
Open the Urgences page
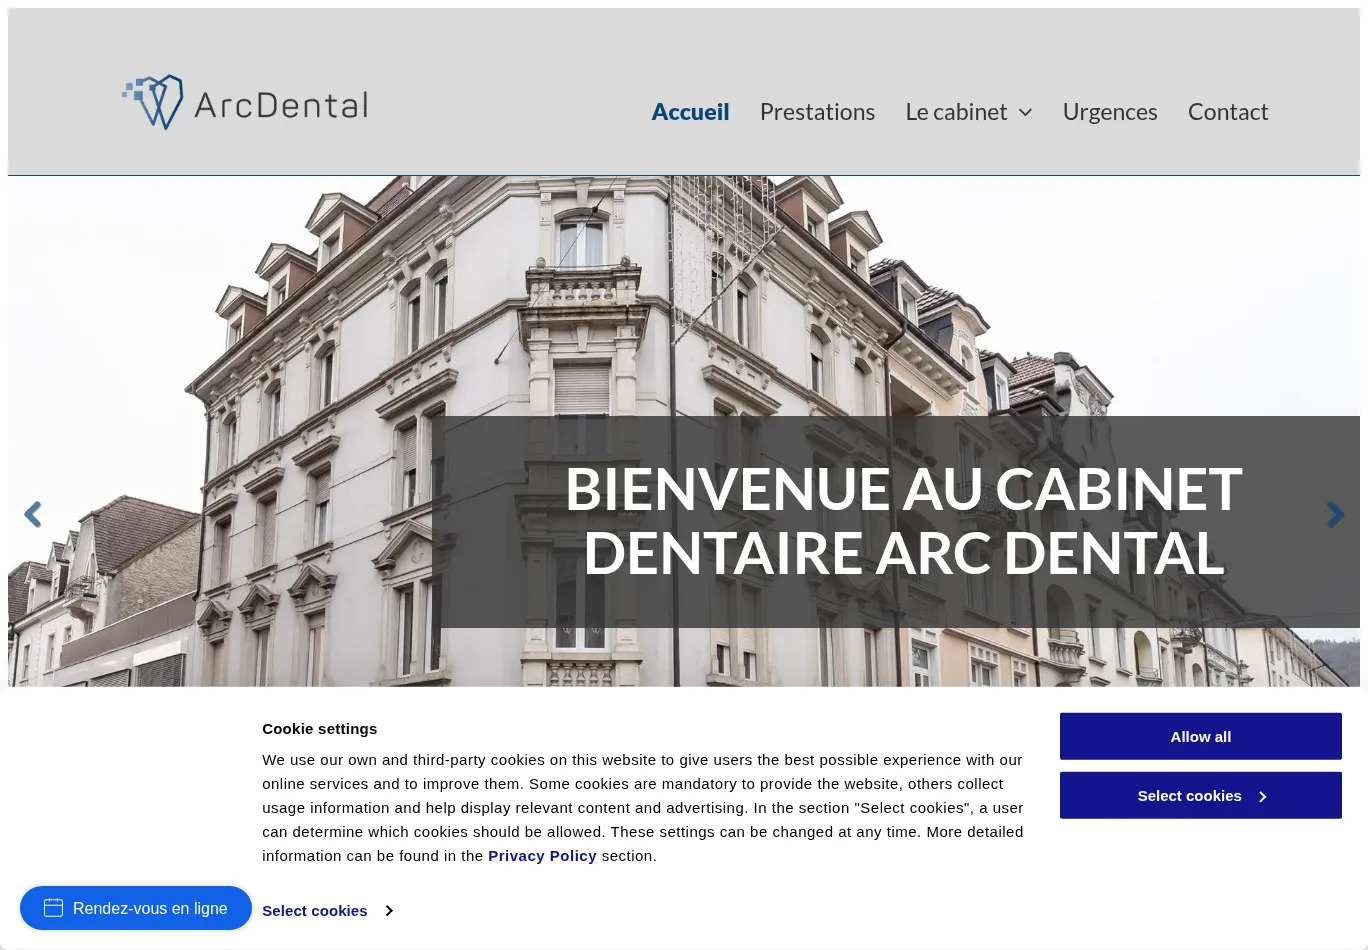(1109, 112)
